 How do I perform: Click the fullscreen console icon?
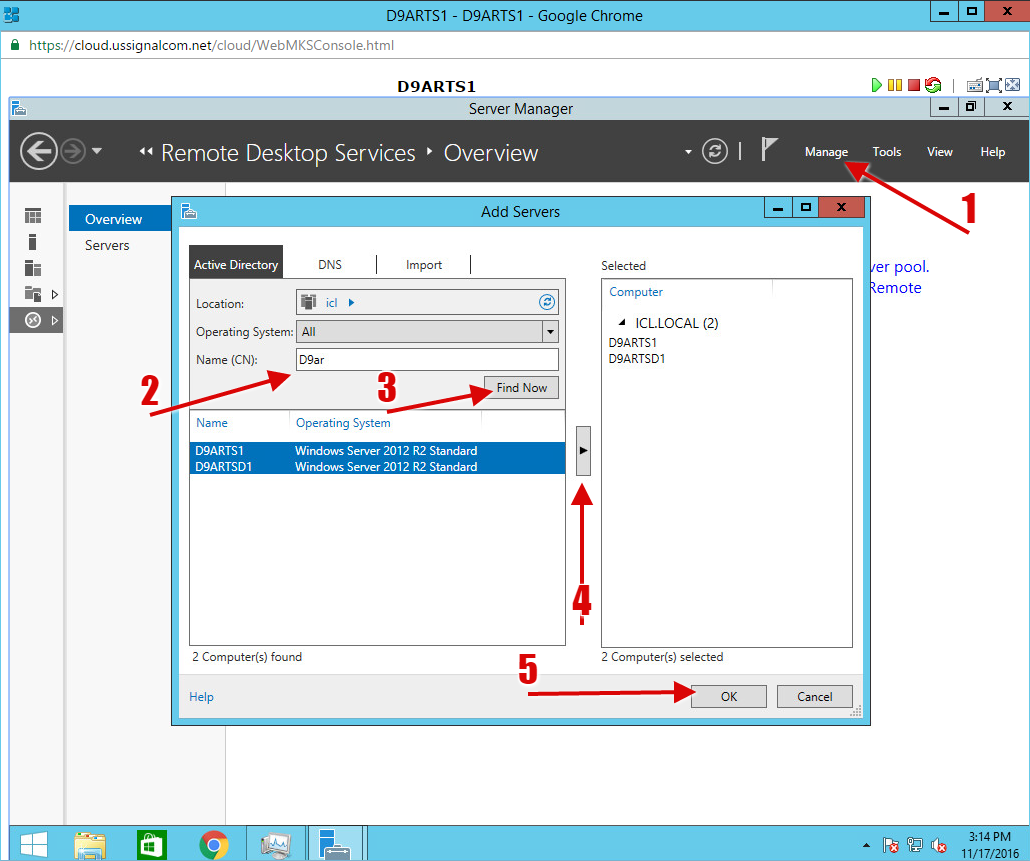[994, 85]
